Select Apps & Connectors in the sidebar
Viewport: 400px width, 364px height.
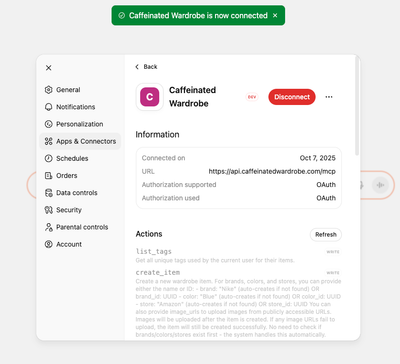point(80,141)
